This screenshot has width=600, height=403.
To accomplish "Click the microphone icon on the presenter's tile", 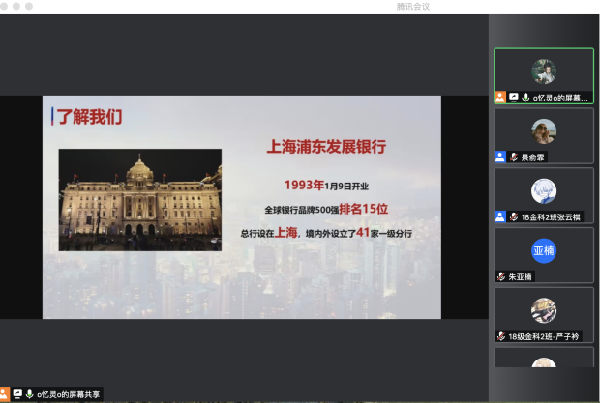I will [x=525, y=97].
